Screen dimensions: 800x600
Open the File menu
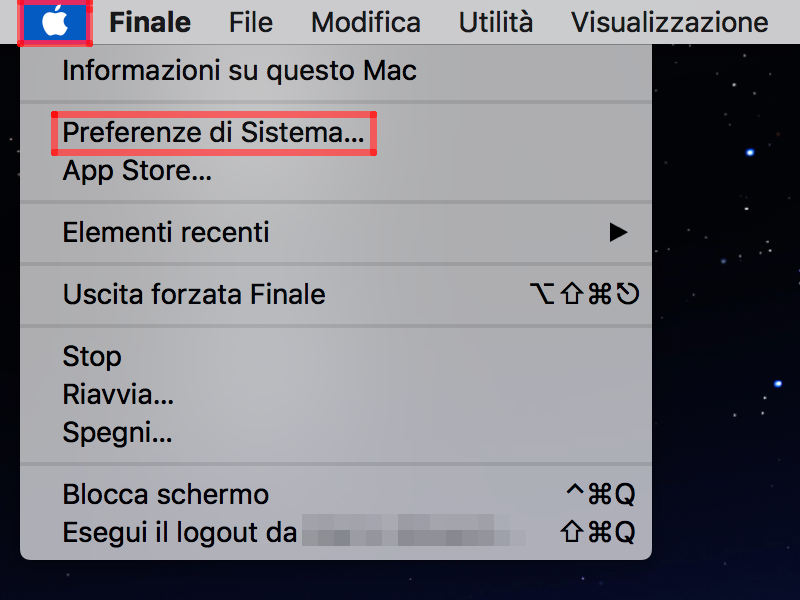tap(251, 22)
